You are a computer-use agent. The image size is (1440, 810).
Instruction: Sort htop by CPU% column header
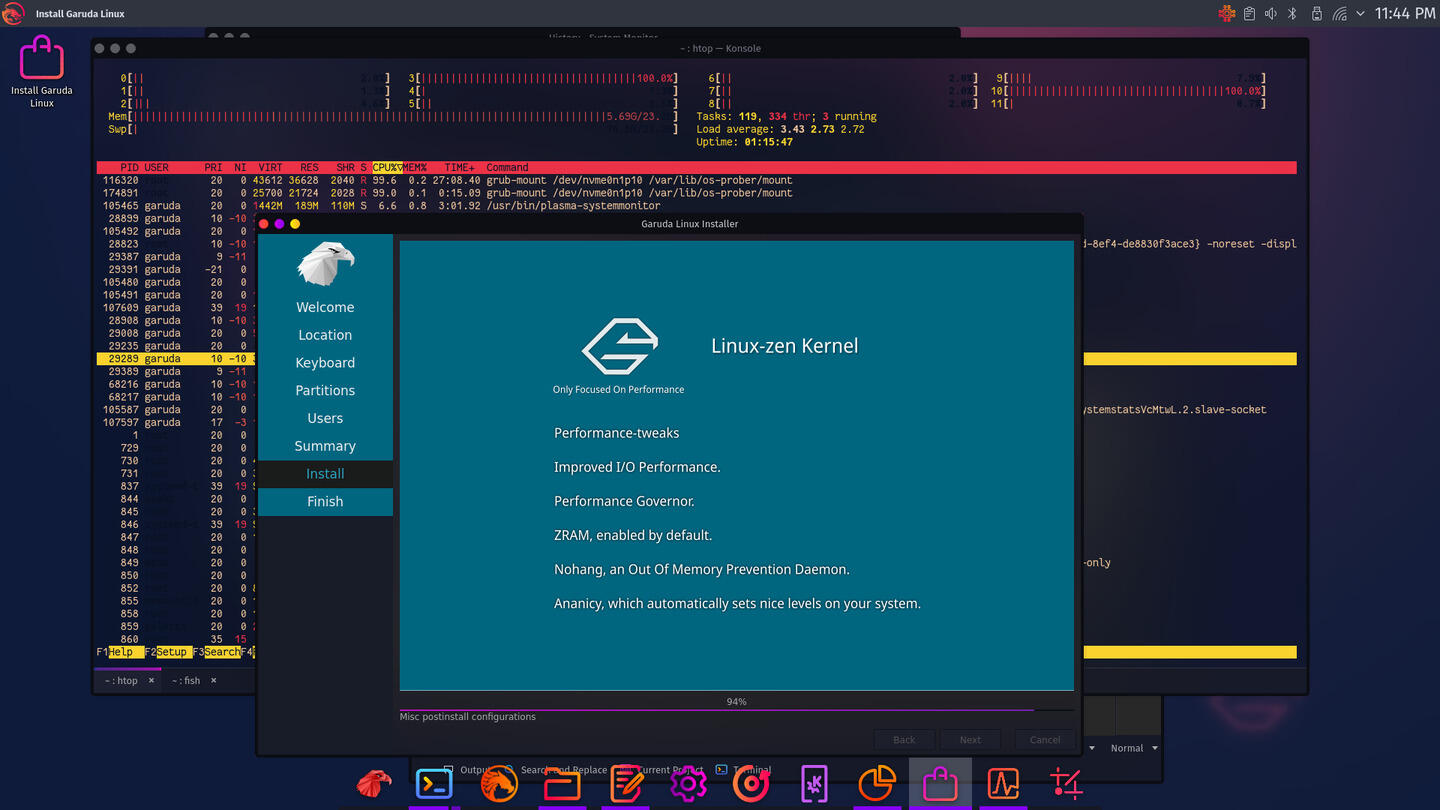(387, 168)
